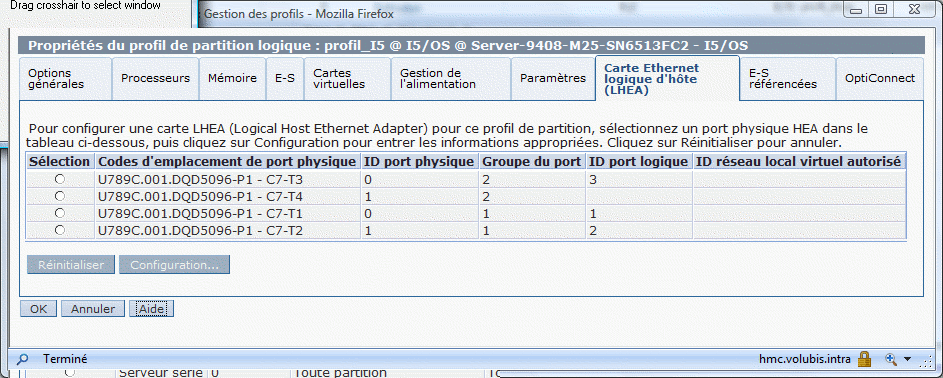Click Serveur série cell in background window

161,373
